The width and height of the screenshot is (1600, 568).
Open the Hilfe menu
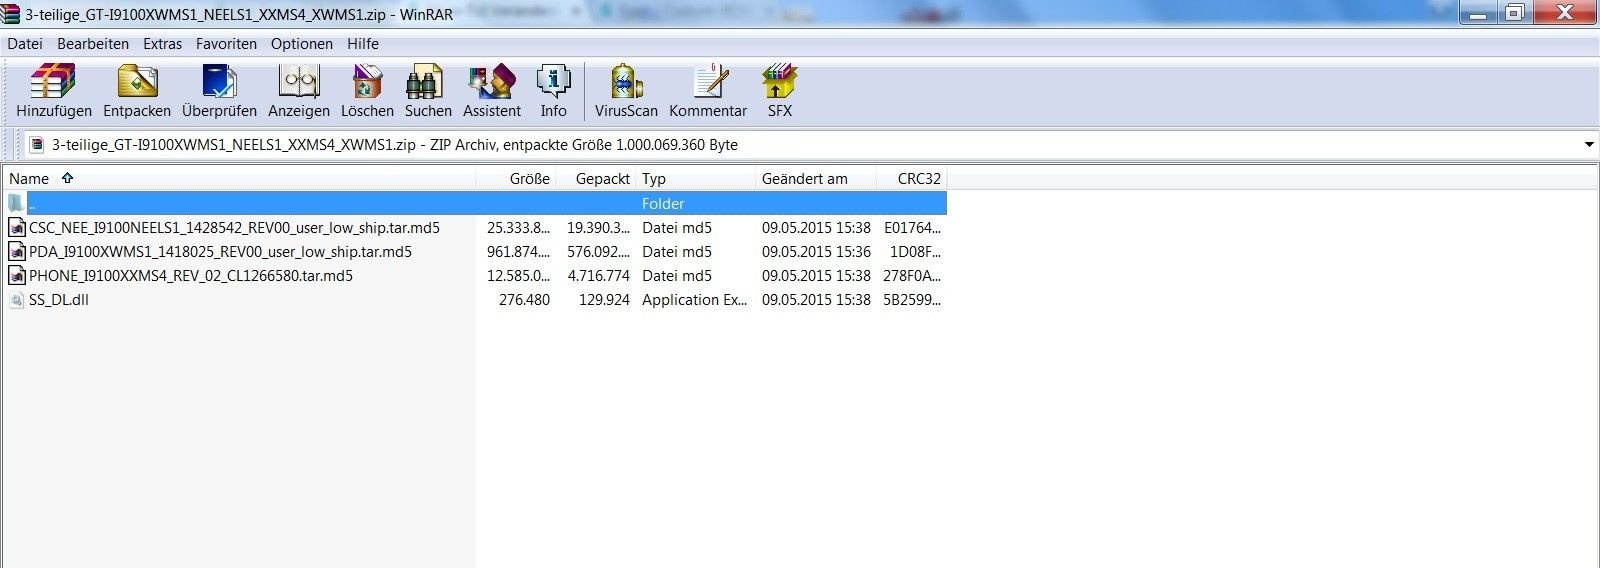click(x=363, y=44)
